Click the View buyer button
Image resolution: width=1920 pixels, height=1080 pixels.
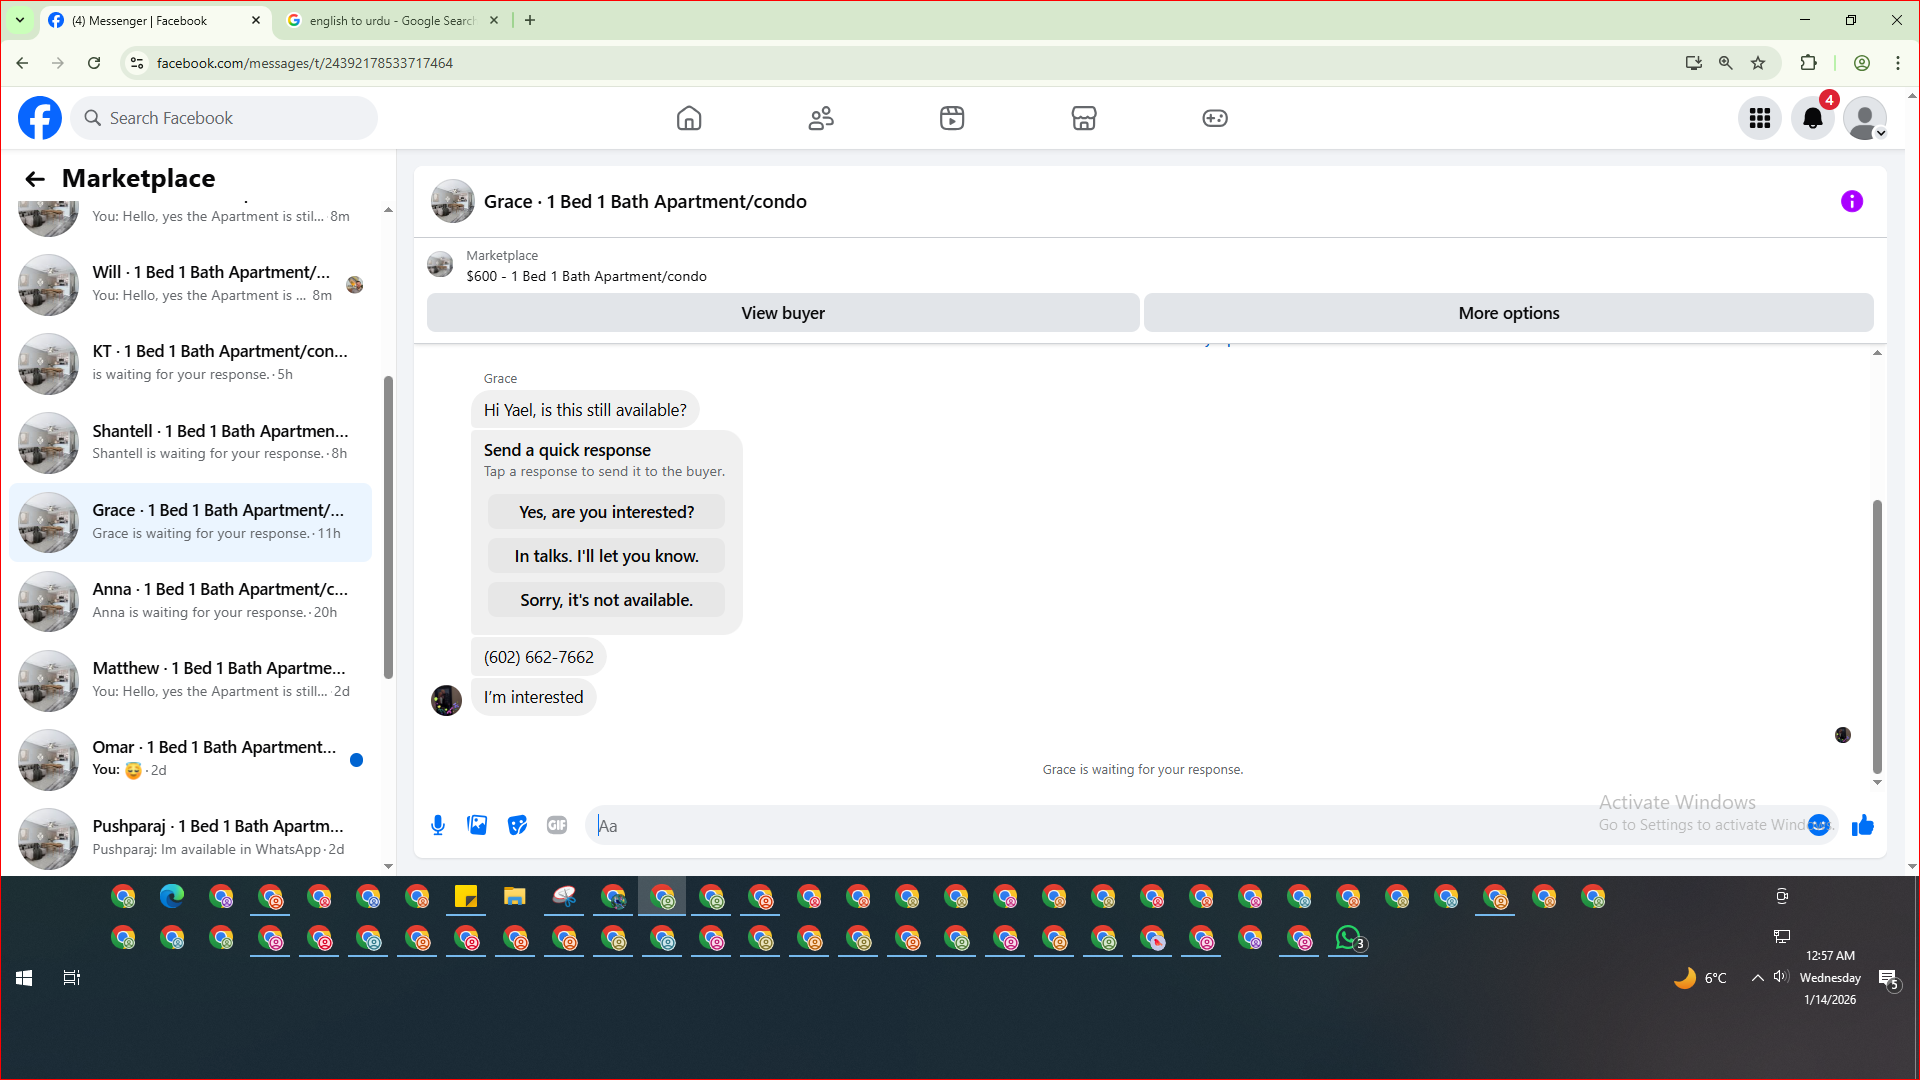(x=782, y=313)
